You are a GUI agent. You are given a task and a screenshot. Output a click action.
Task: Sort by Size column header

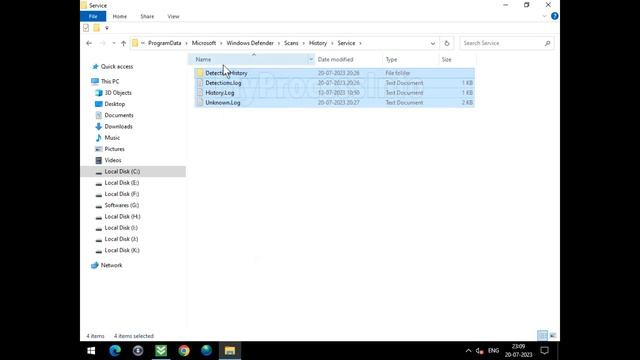tap(447, 60)
